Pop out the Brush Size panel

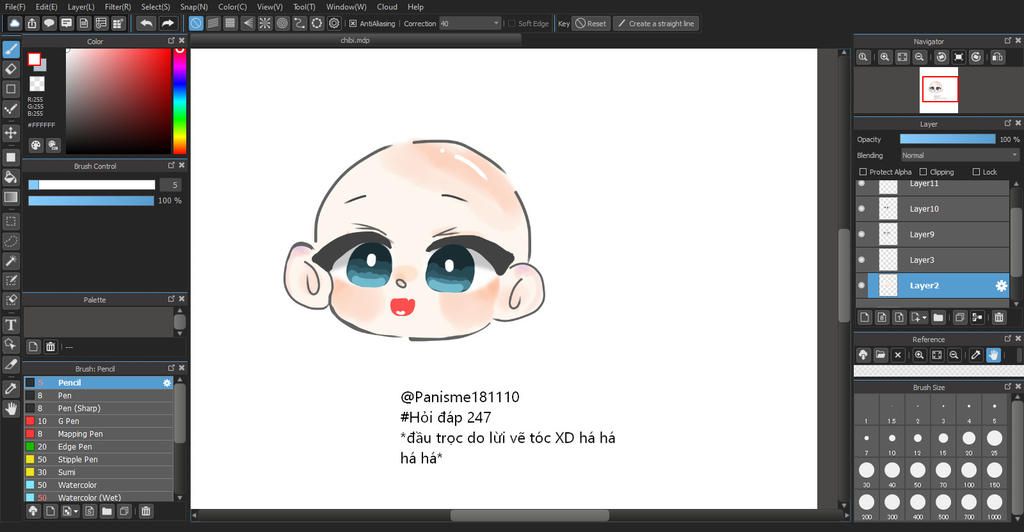pyautogui.click(x=1008, y=387)
